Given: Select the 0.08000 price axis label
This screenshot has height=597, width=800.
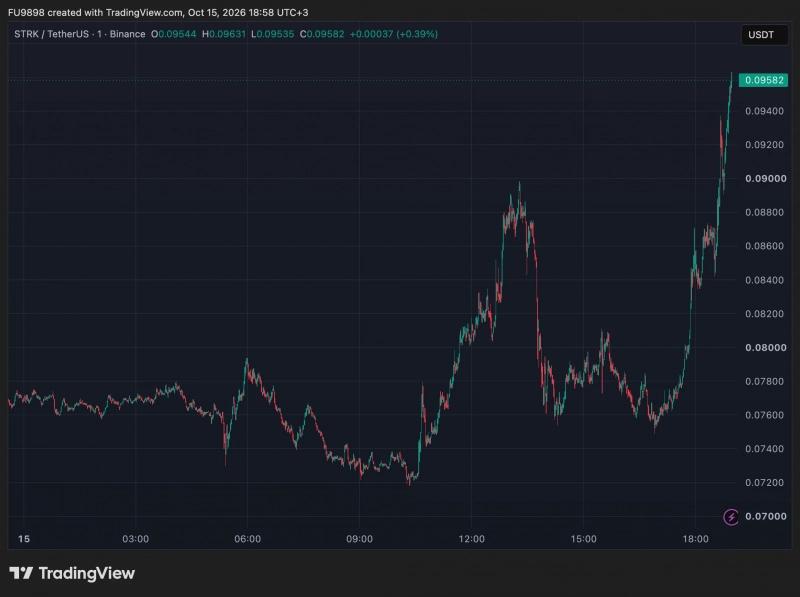Looking at the screenshot, I should [x=765, y=347].
